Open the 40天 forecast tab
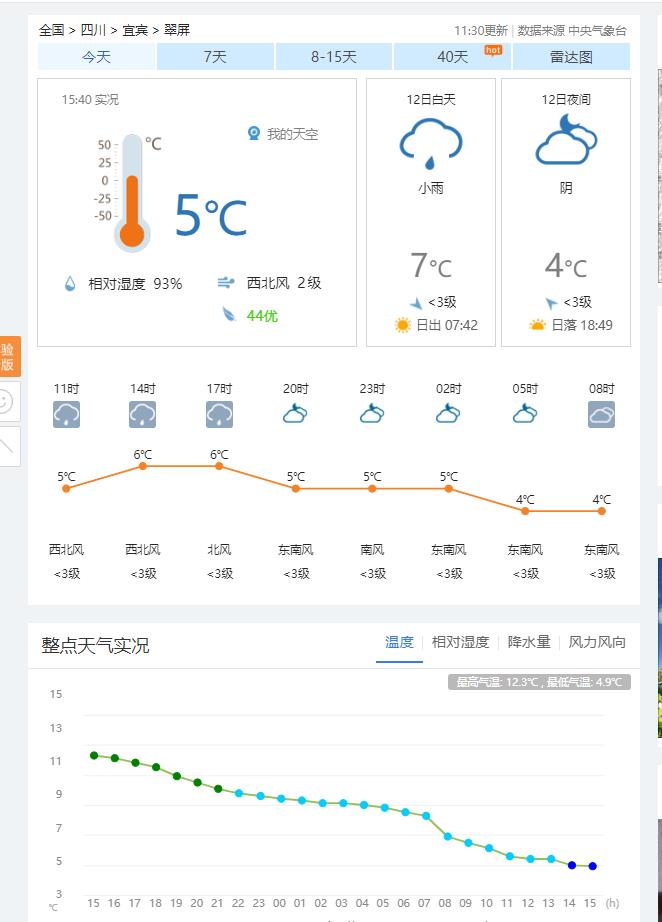 (x=453, y=57)
